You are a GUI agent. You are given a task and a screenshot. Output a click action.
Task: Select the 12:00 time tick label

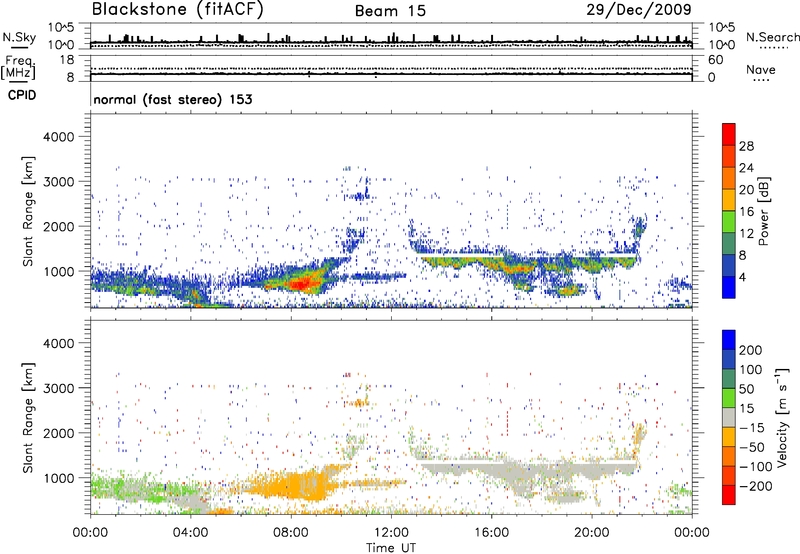coord(391,533)
